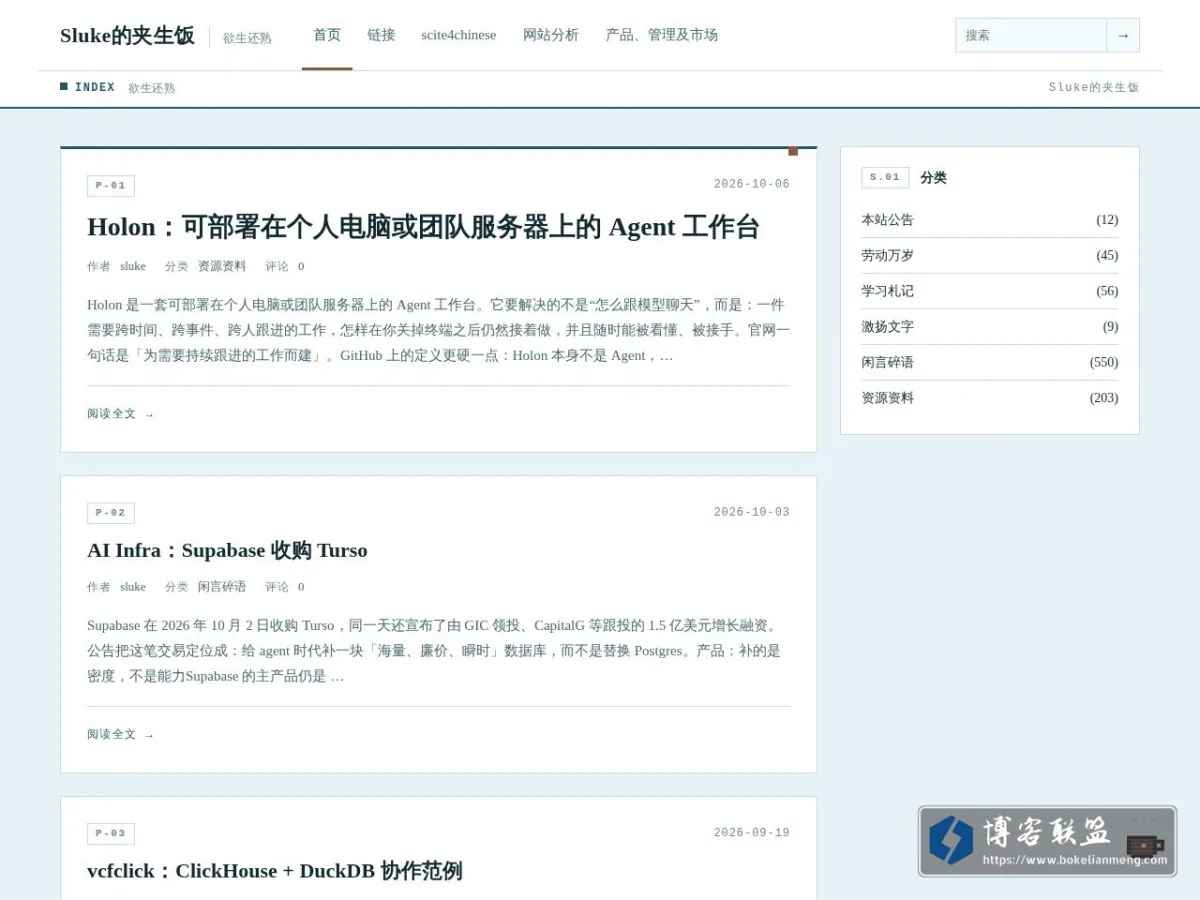Image resolution: width=1200 pixels, height=900 pixels.
Task: Open 闲言碎语 category on the Supabase post
Action: point(222,587)
